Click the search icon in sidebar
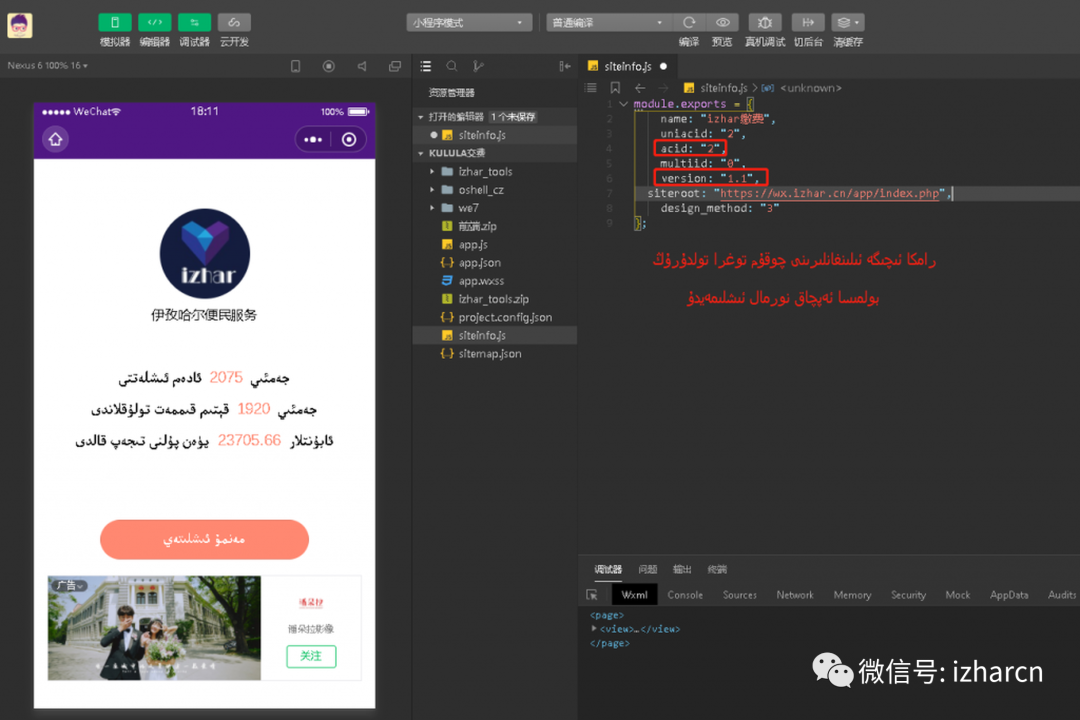Image resolution: width=1080 pixels, height=720 pixels. tap(452, 66)
